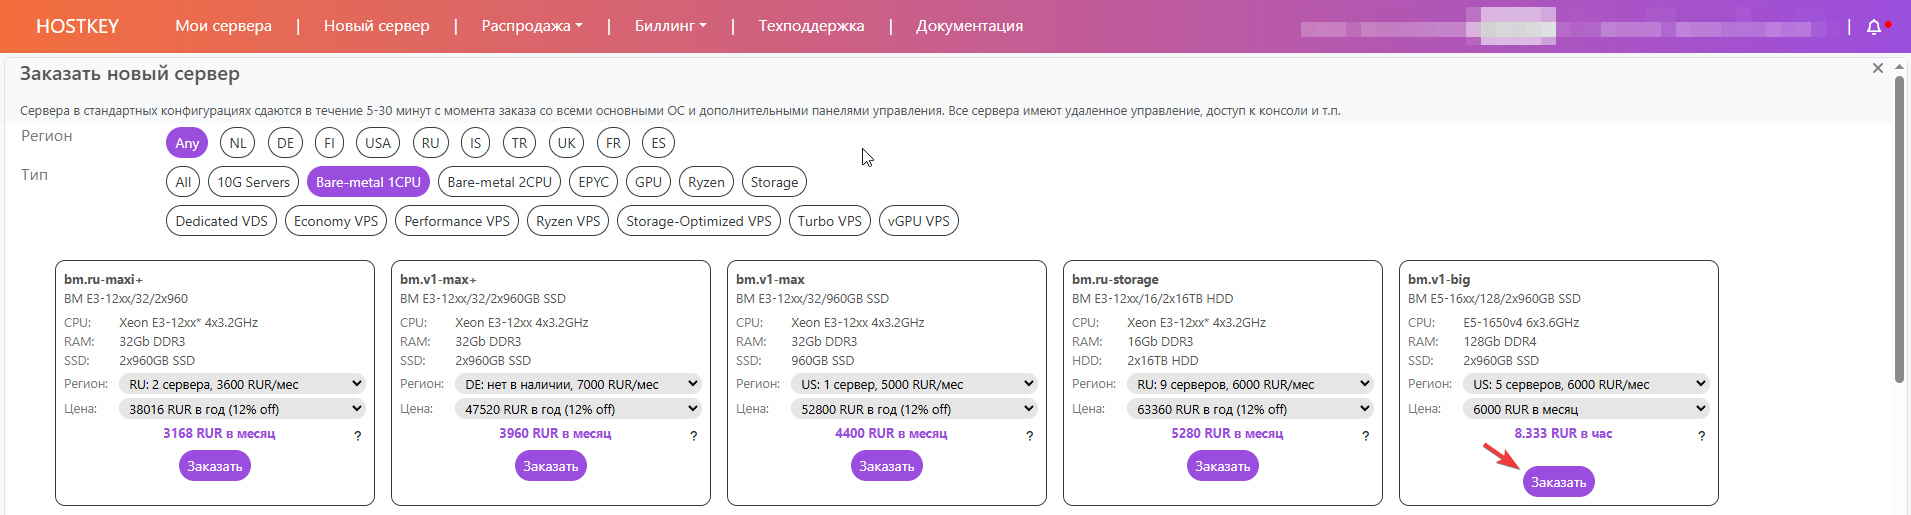Viewport: 1911px width, 515px height.
Task: Click the HOSTKEY logo
Action: (77, 26)
